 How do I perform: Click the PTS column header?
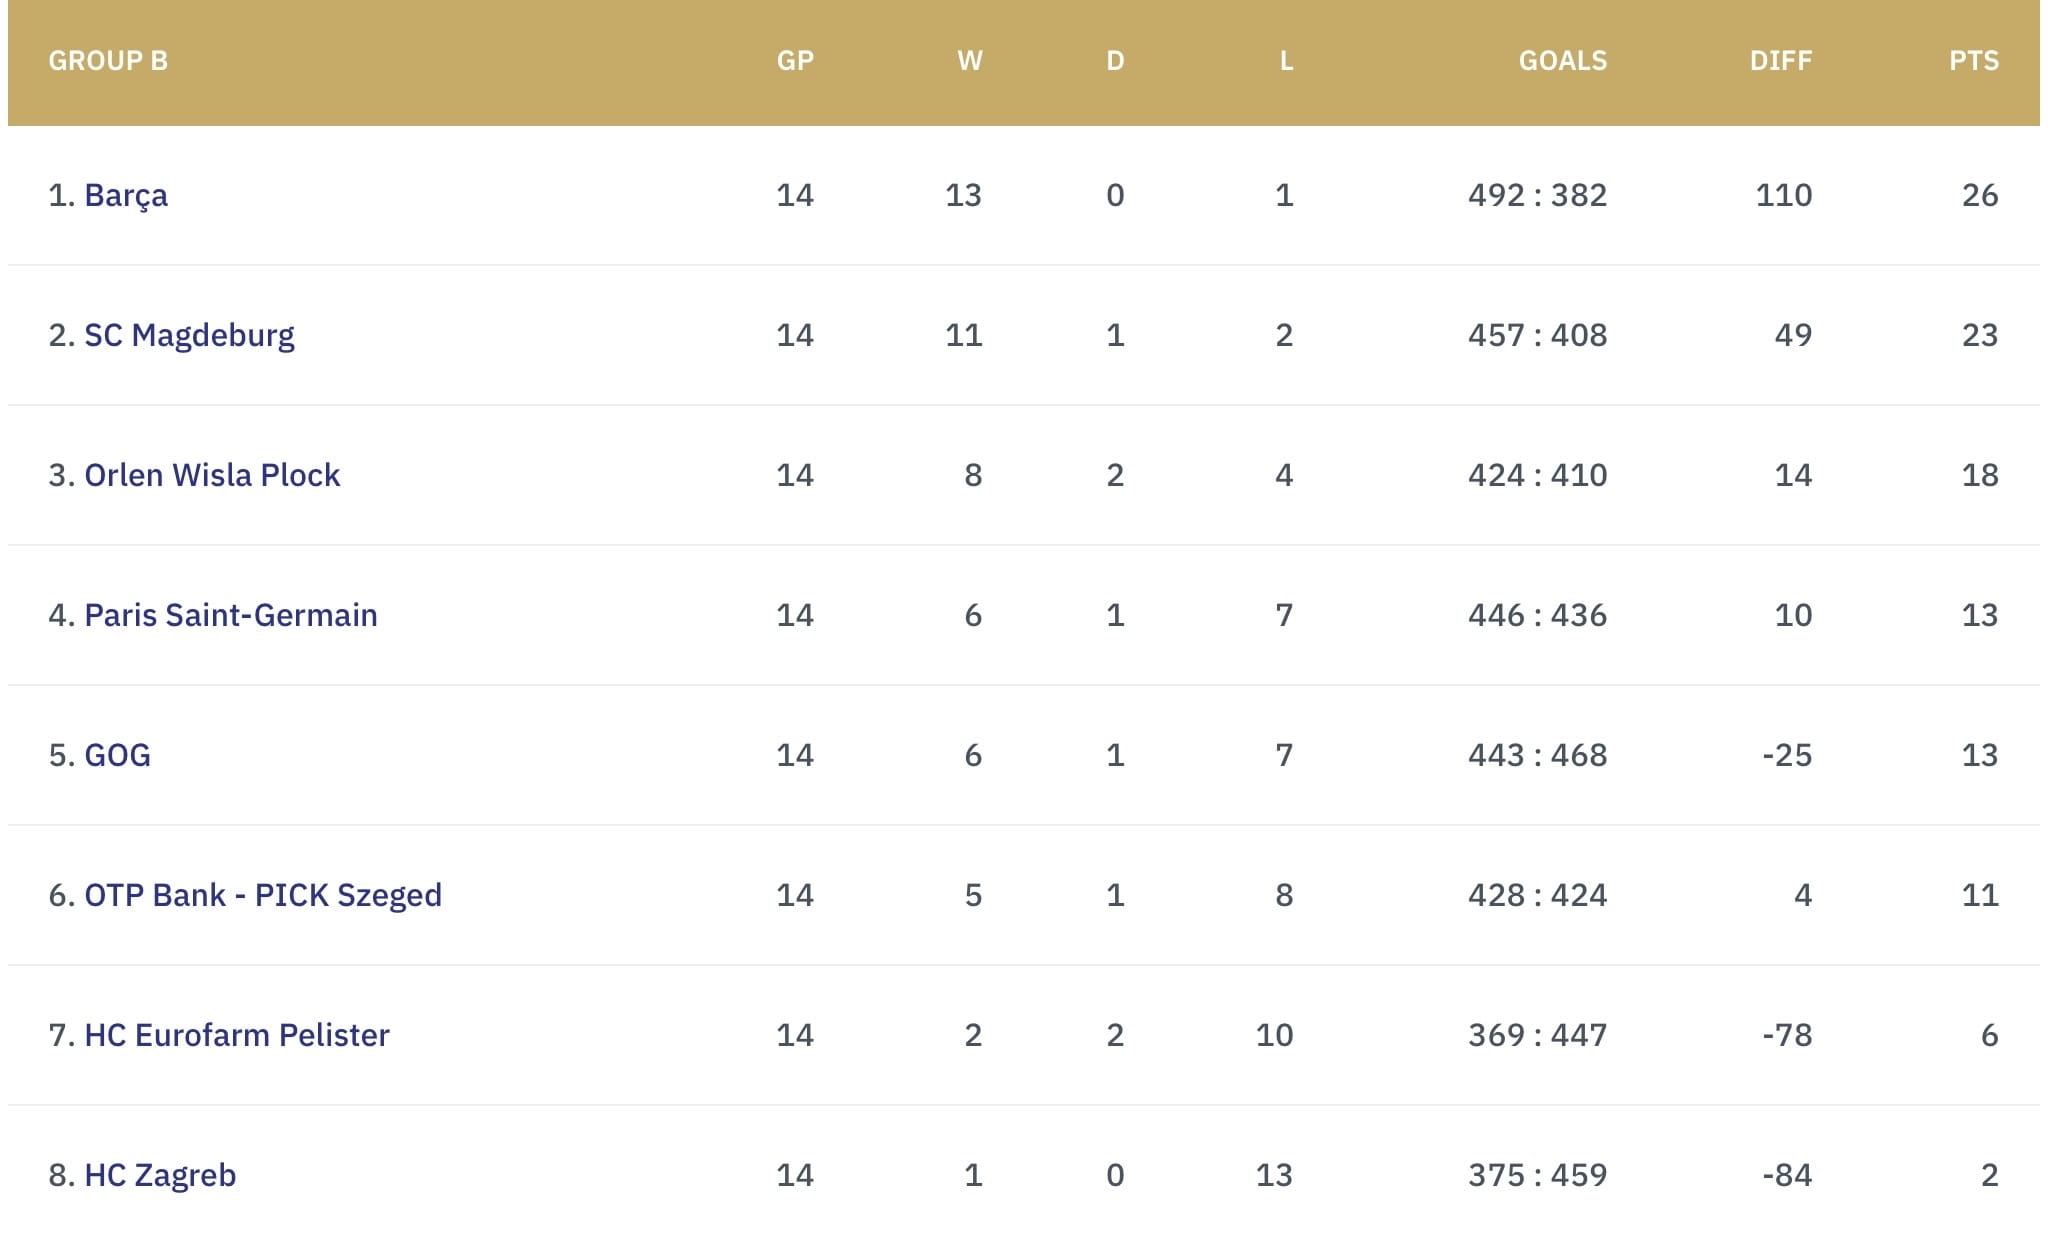(x=1973, y=61)
